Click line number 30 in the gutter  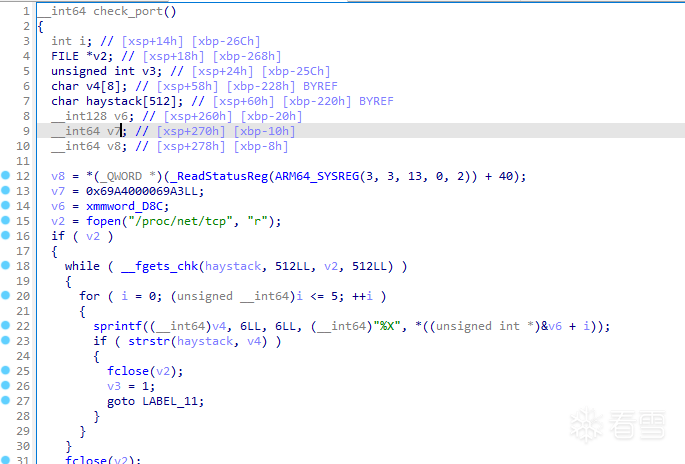(23, 446)
